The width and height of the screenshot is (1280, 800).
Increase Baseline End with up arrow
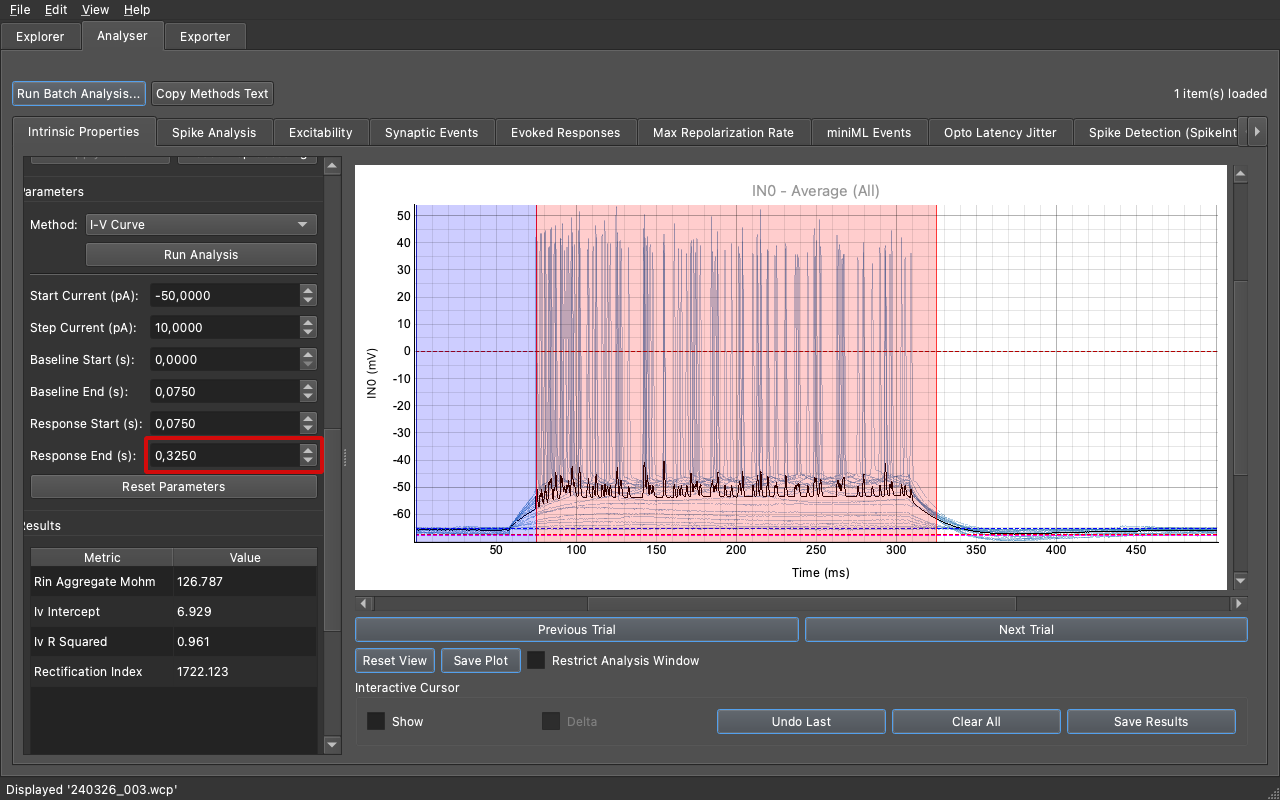[308, 386]
